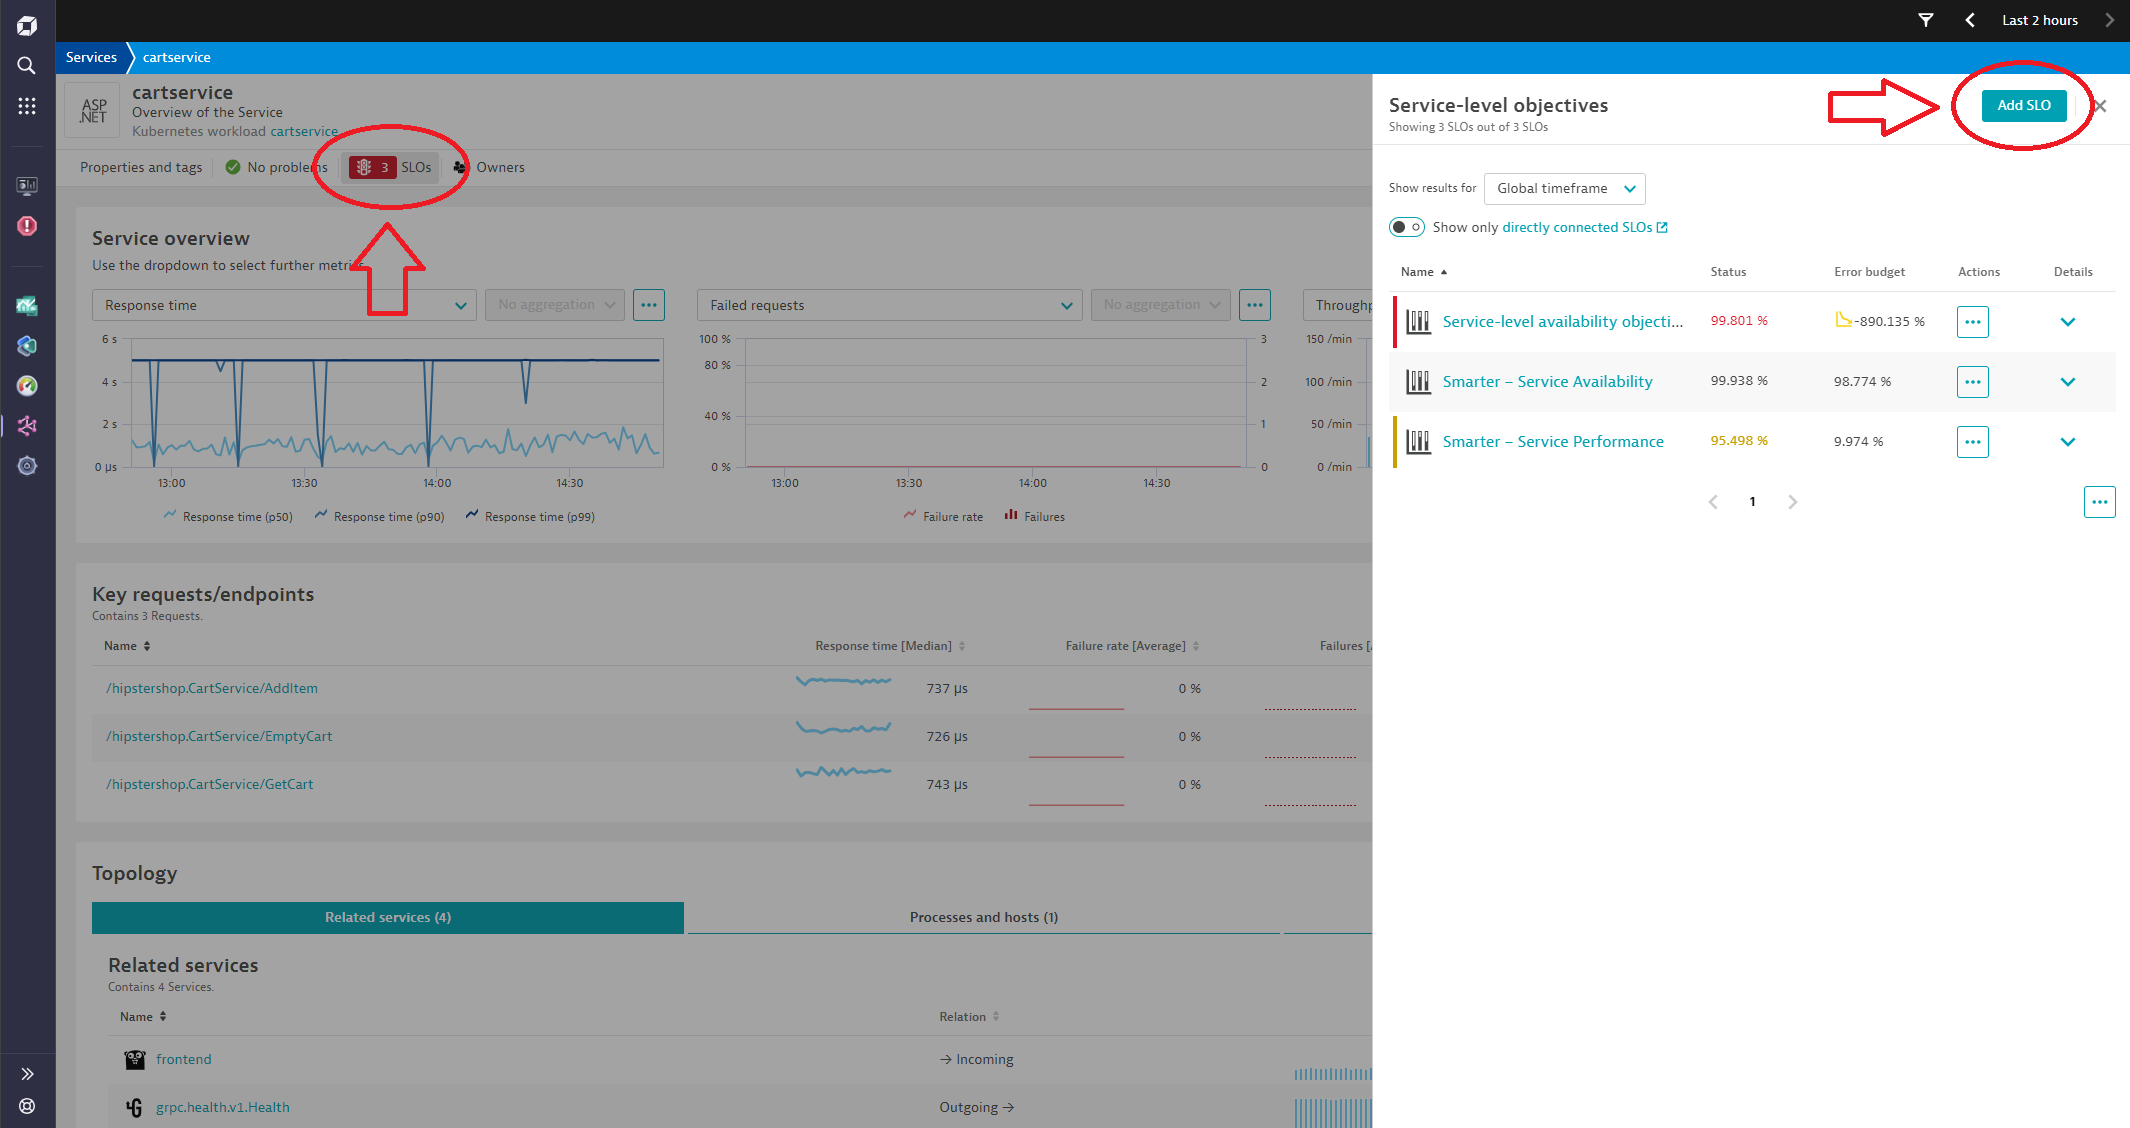This screenshot has height=1128, width=2130.
Task: Expand the sidebar with the double-chevron icon
Action: tap(27, 1074)
